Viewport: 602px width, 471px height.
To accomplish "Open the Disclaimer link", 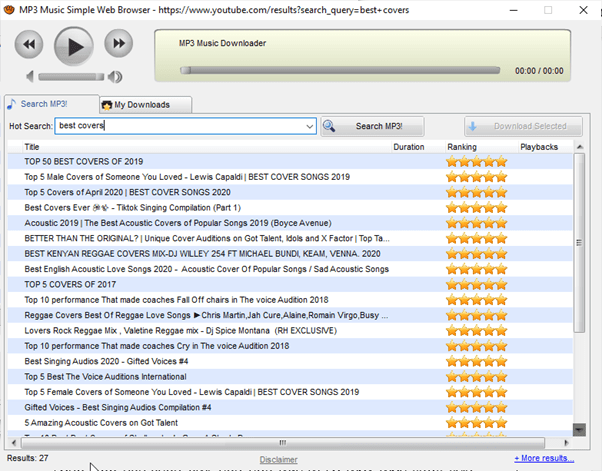I will point(278,459).
